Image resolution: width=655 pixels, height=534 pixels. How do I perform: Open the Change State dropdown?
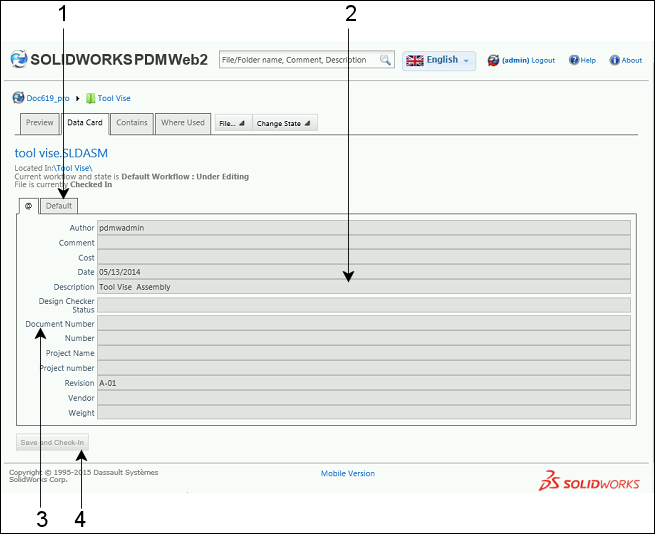pyautogui.click(x=285, y=124)
